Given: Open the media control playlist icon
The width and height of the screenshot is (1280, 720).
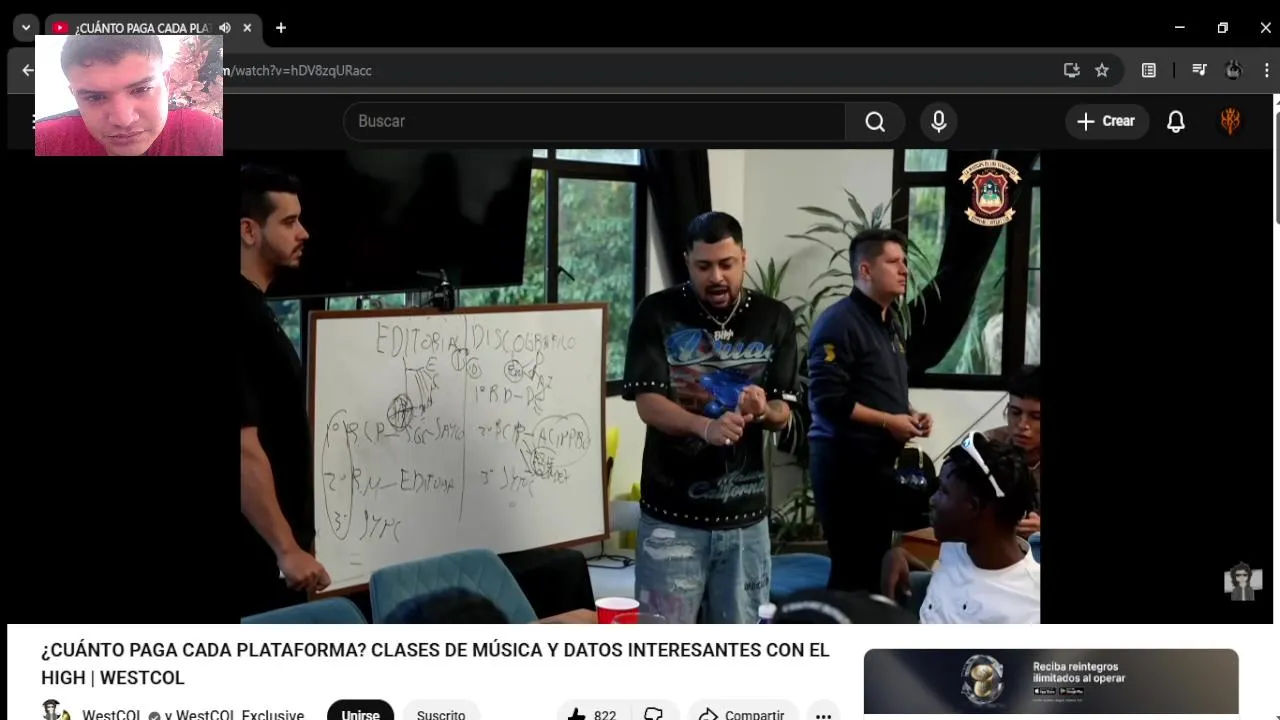Looking at the screenshot, I should (1199, 70).
